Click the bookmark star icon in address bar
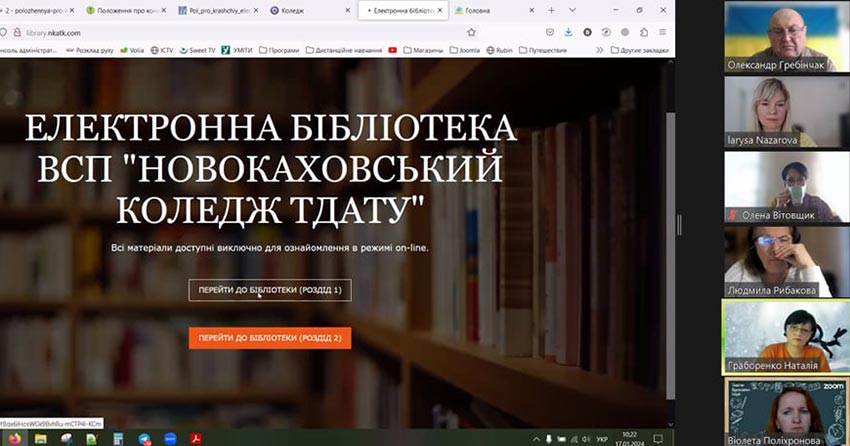The width and height of the screenshot is (850, 446). tap(472, 31)
